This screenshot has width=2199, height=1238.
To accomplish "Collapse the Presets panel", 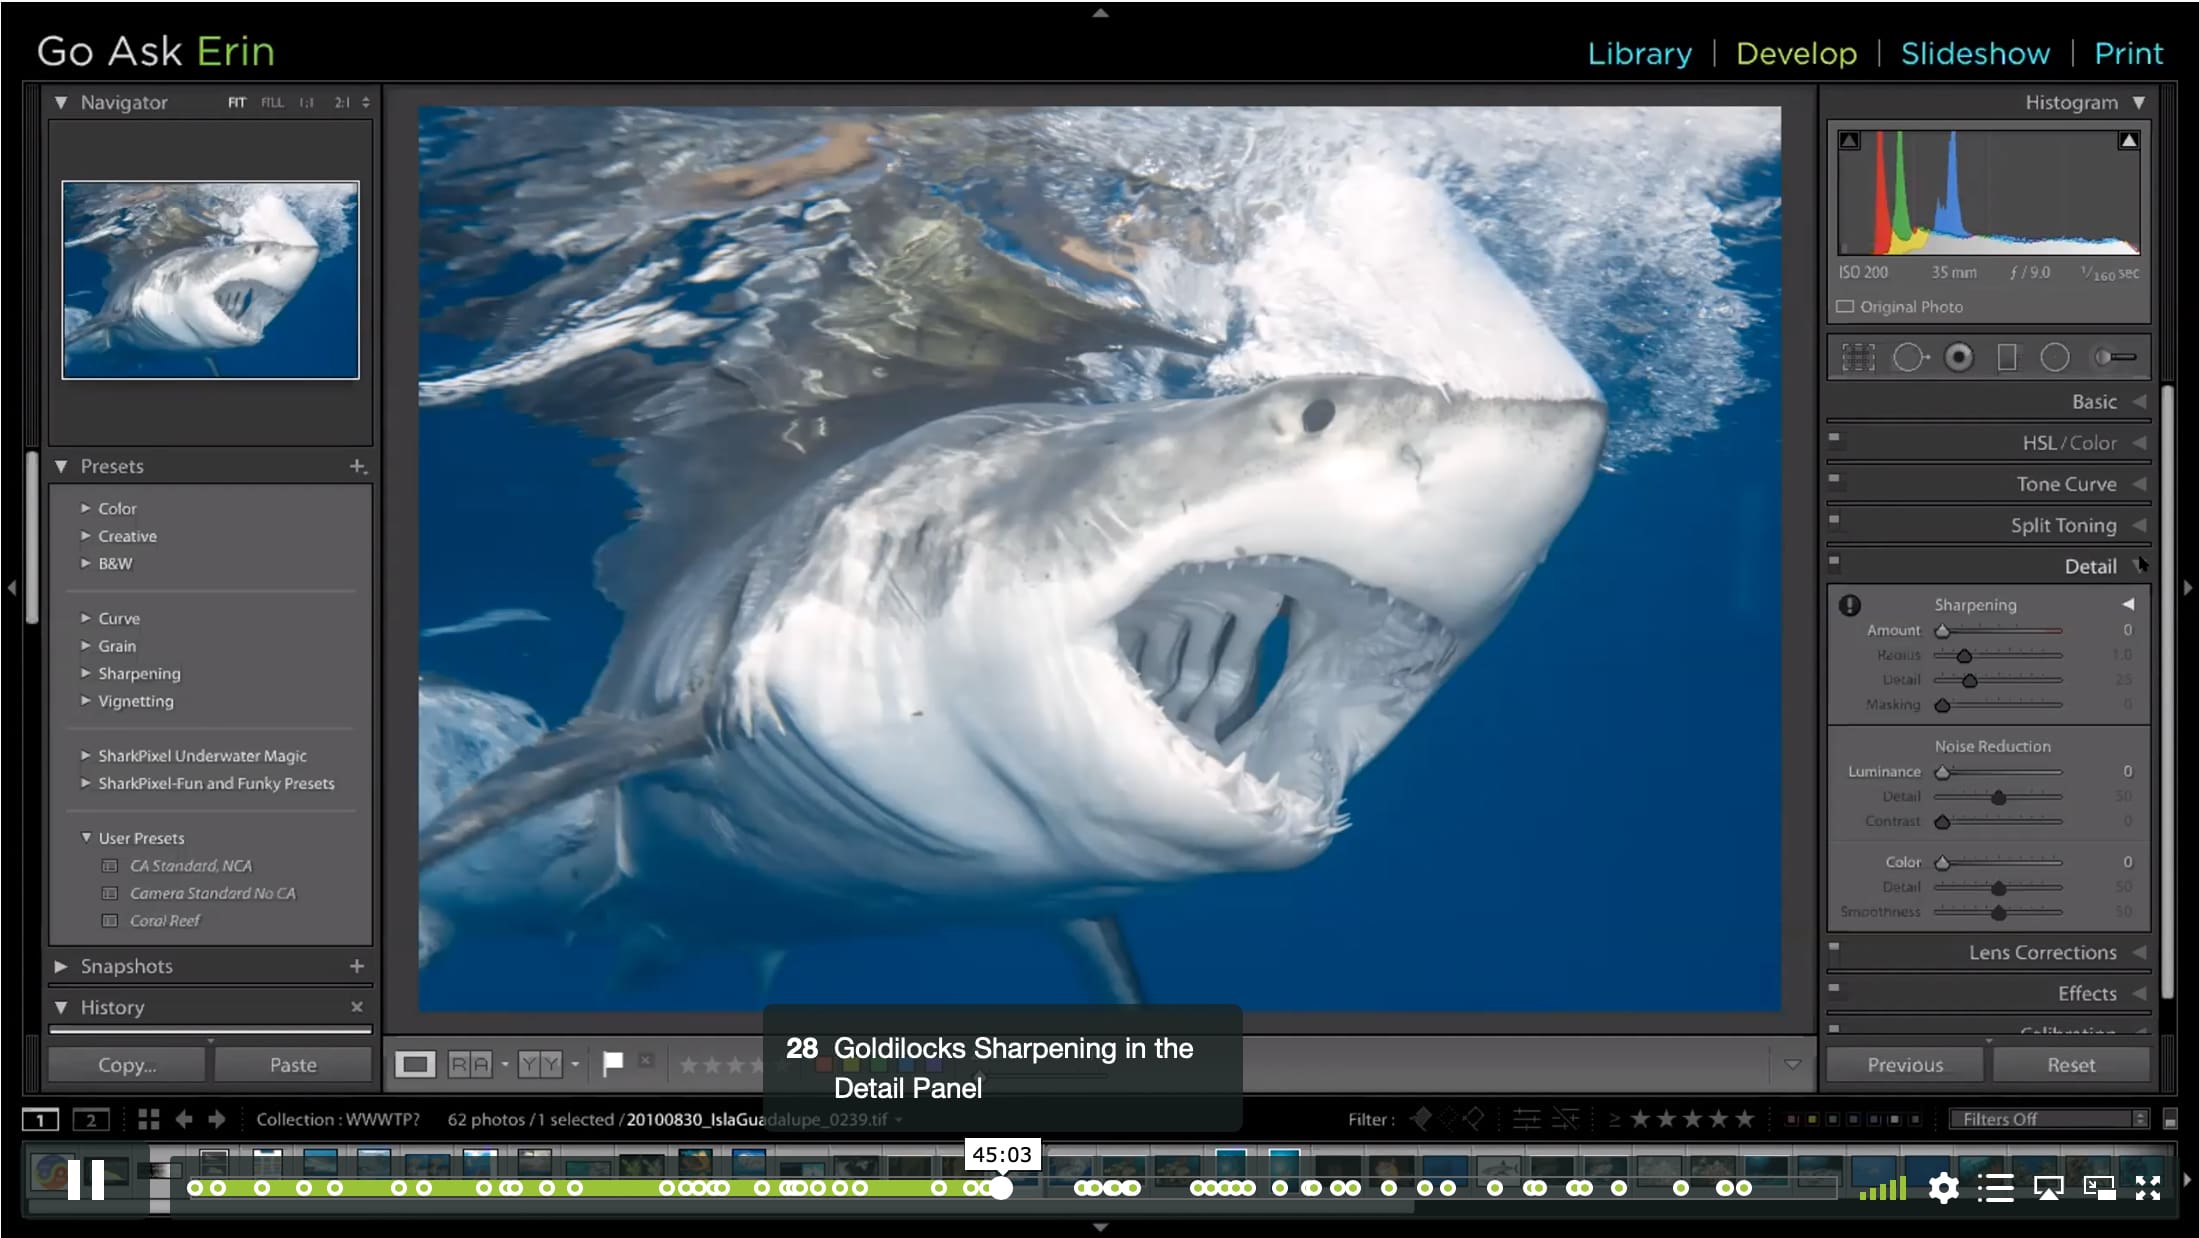I will [x=61, y=466].
